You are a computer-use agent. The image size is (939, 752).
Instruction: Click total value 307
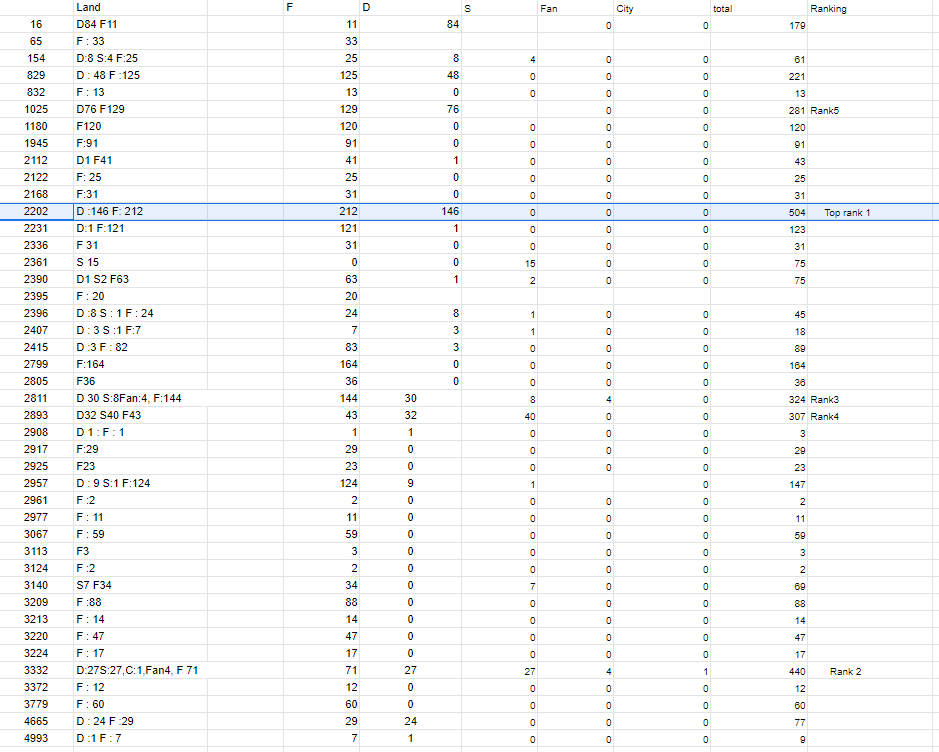tap(759, 416)
